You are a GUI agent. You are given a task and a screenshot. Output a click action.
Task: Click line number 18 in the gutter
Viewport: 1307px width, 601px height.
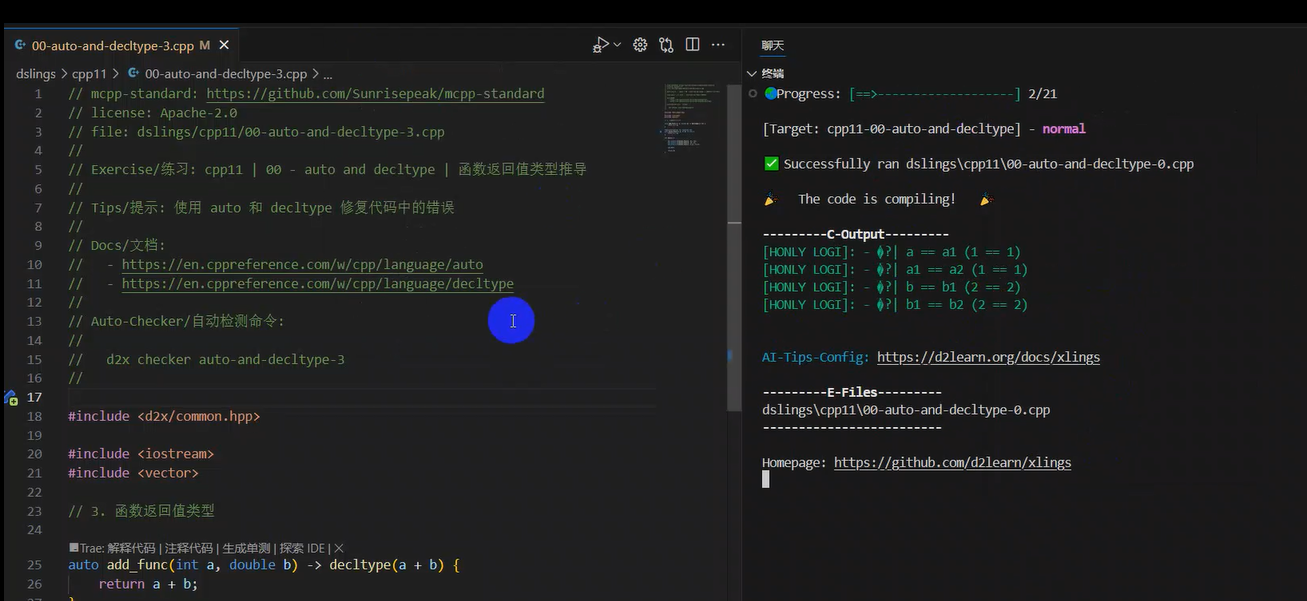(35, 416)
